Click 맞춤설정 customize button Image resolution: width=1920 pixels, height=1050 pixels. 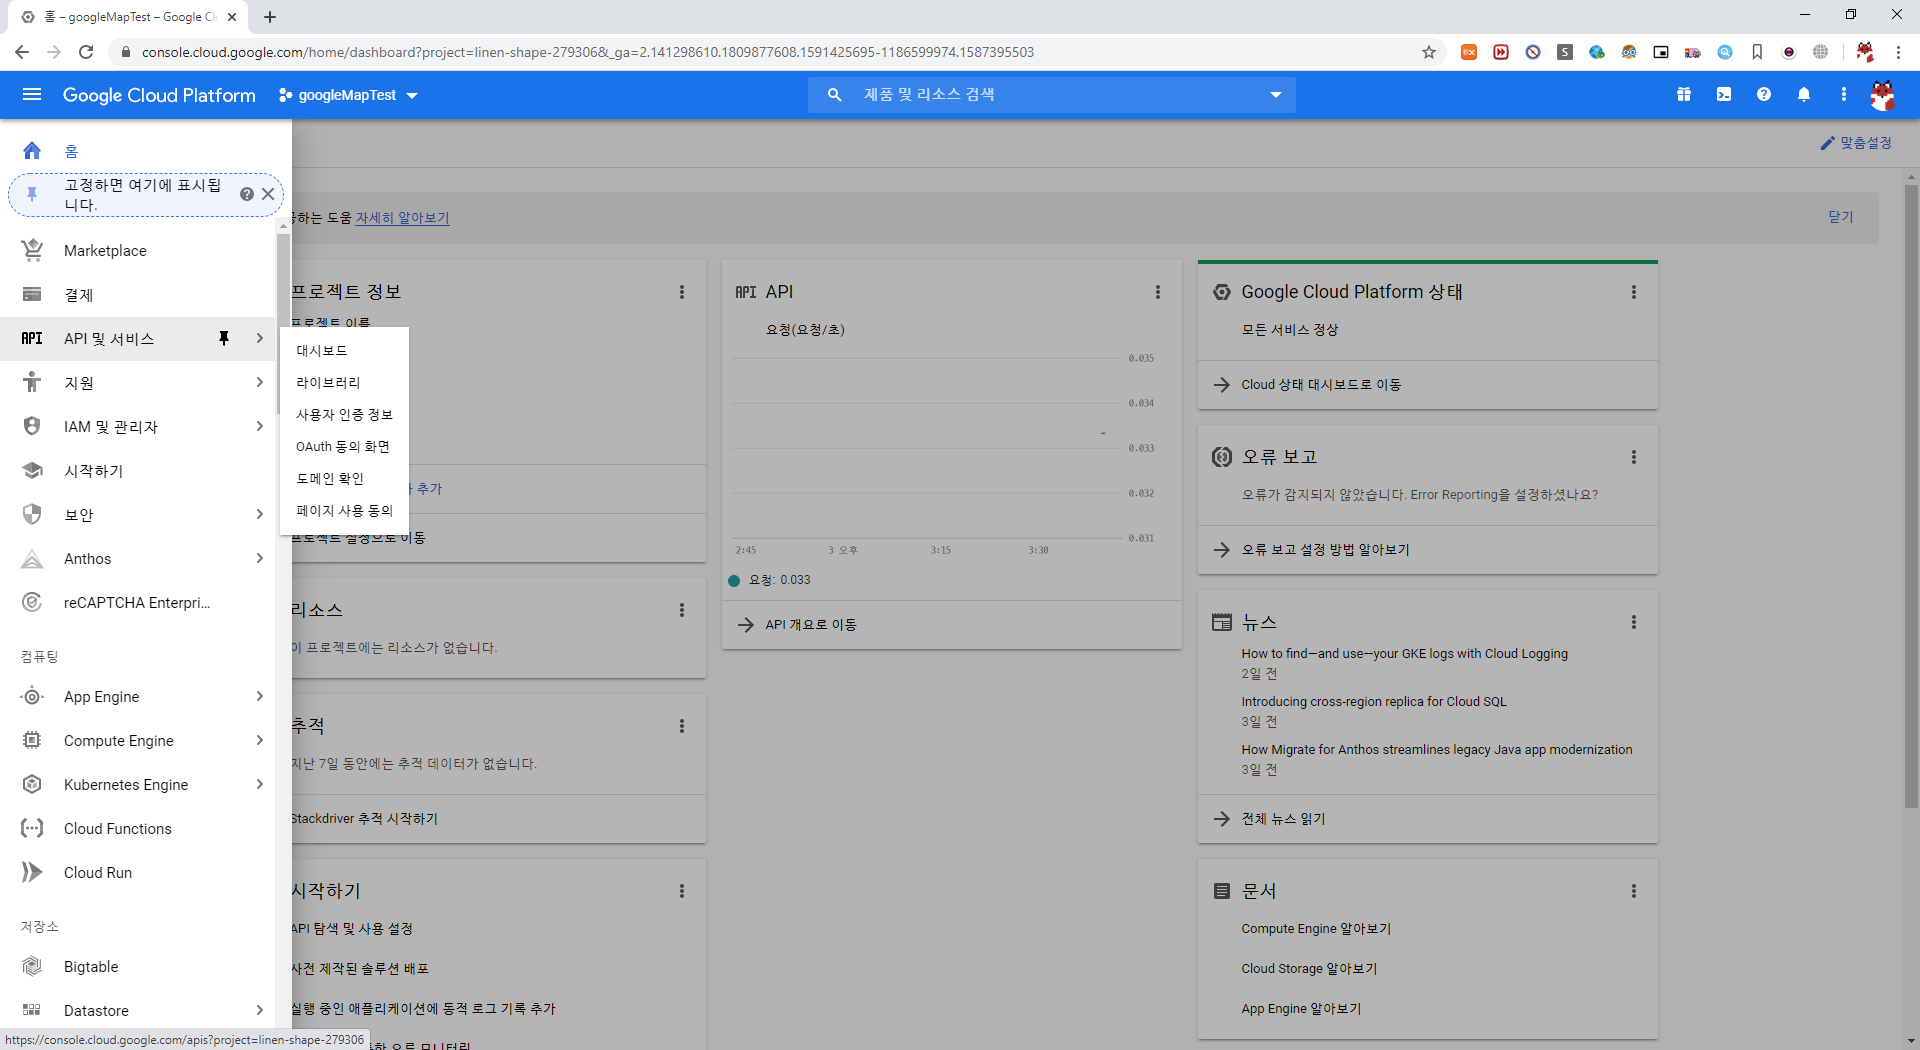pyautogui.click(x=1856, y=143)
